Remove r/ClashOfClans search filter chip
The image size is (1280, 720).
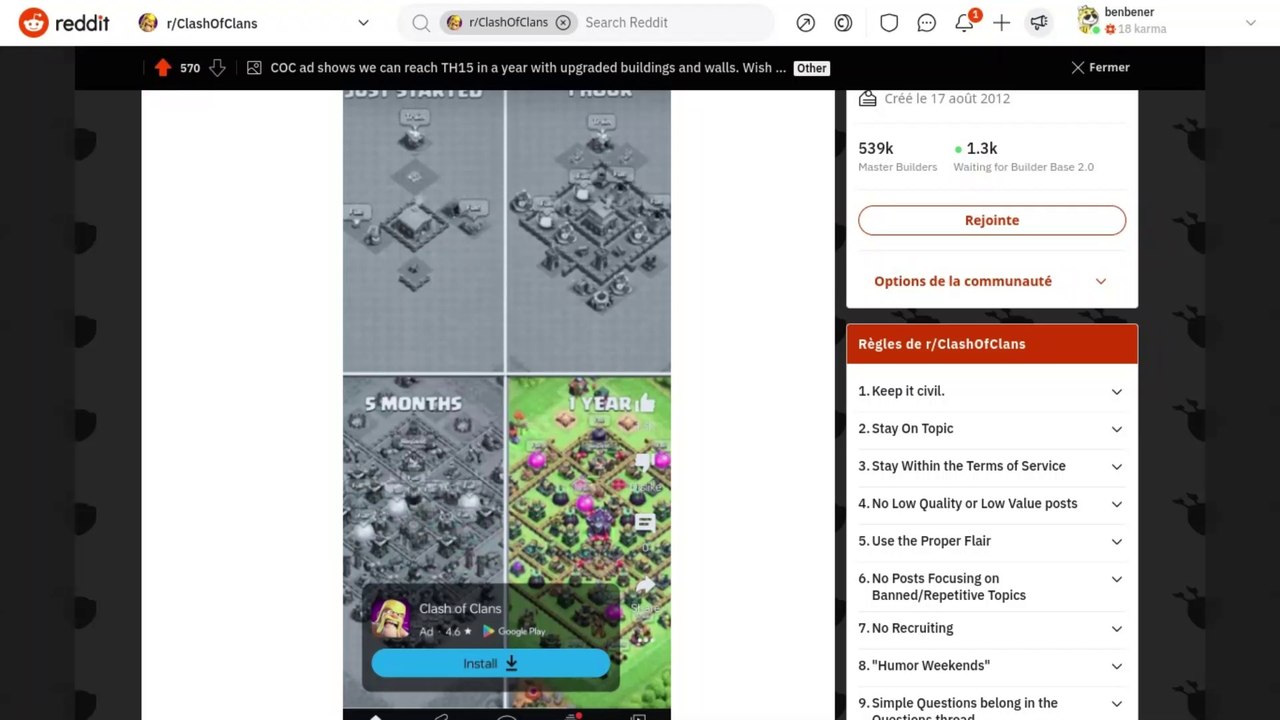pyautogui.click(x=563, y=22)
